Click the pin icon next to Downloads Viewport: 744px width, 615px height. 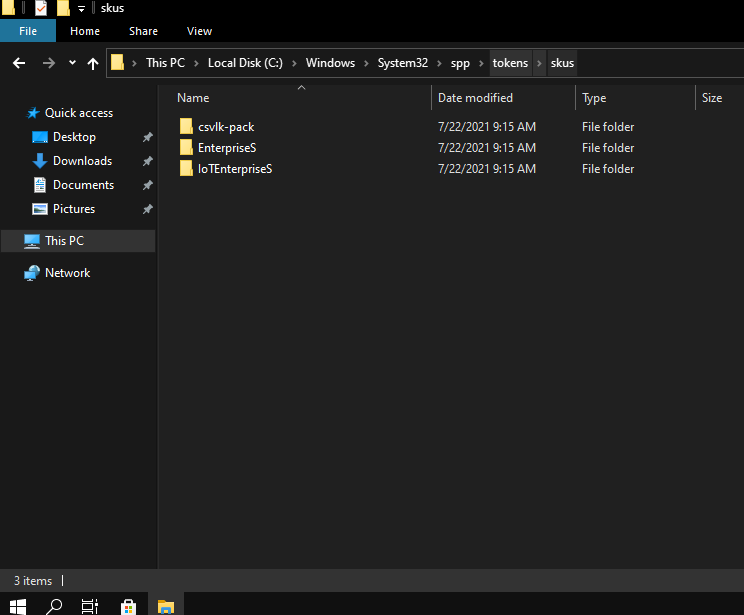(x=148, y=161)
